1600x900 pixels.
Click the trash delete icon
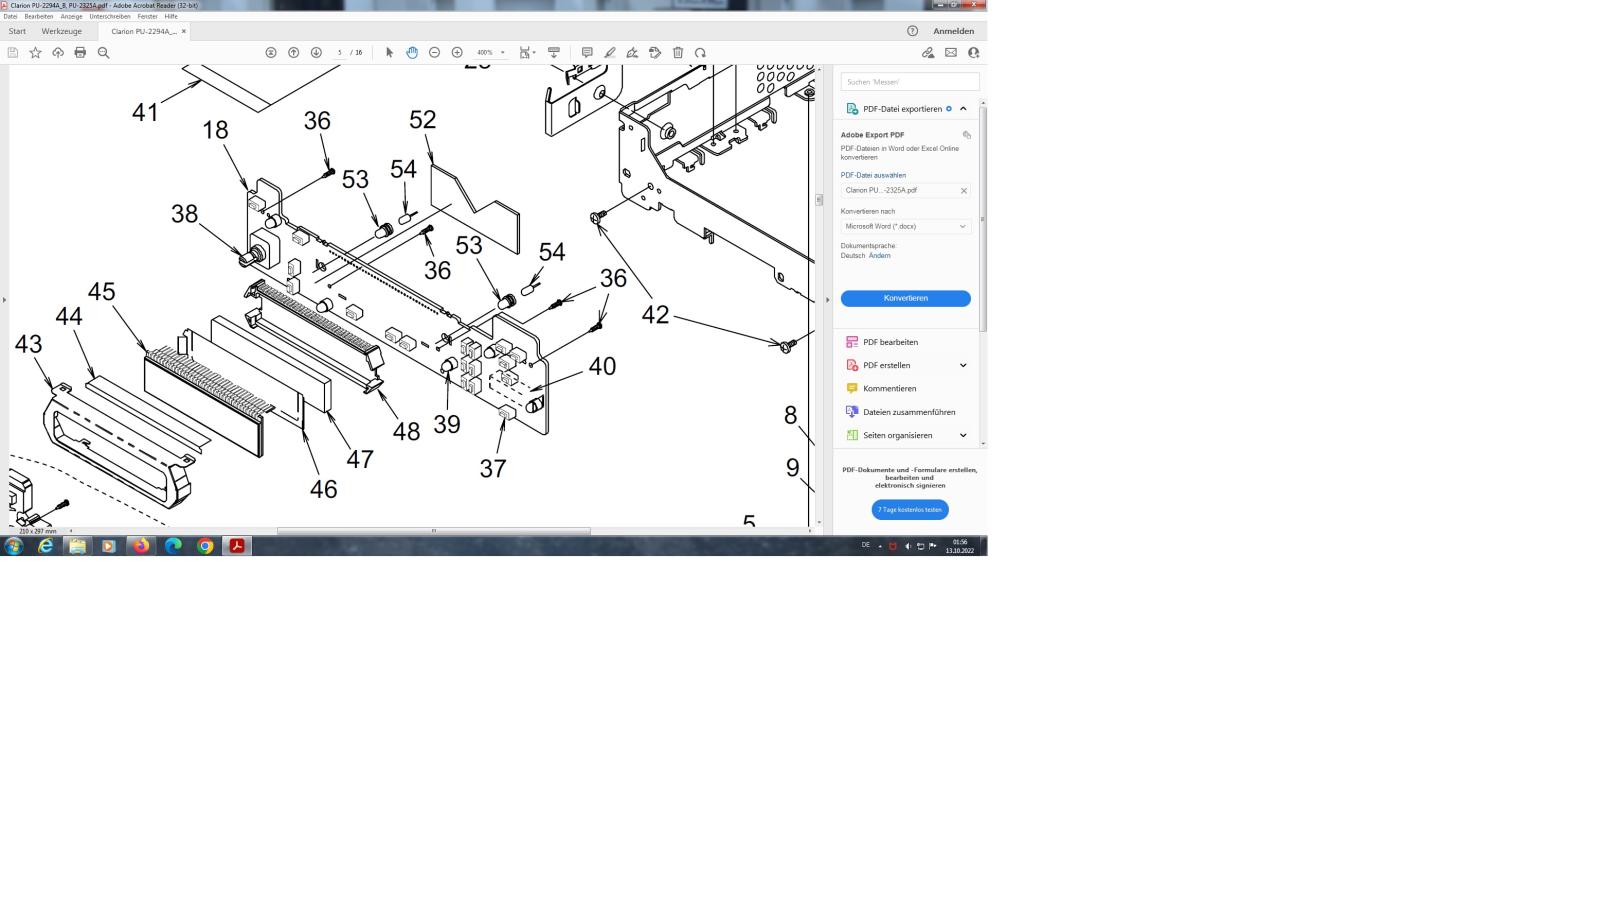coord(678,52)
